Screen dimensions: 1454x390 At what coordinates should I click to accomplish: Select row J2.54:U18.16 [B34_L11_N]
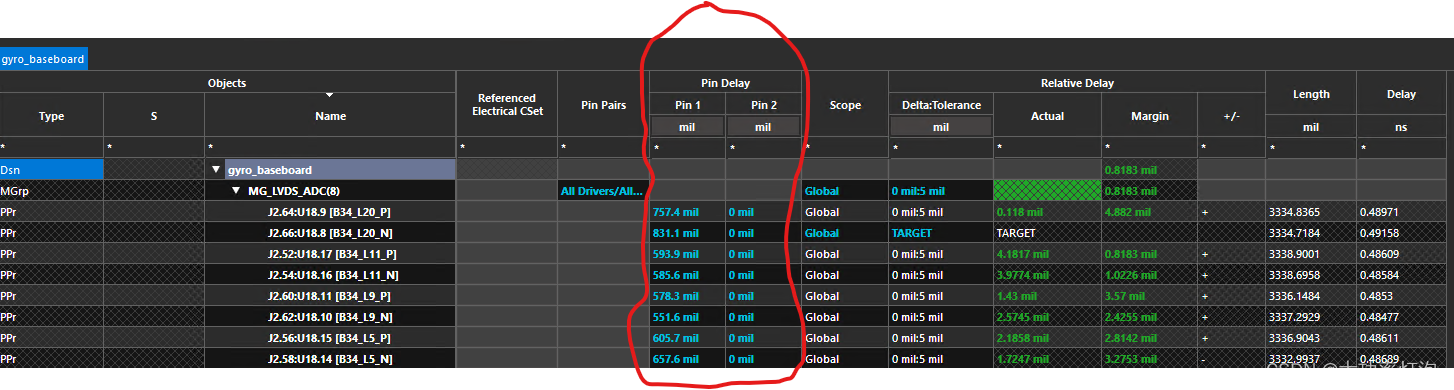pos(332,275)
